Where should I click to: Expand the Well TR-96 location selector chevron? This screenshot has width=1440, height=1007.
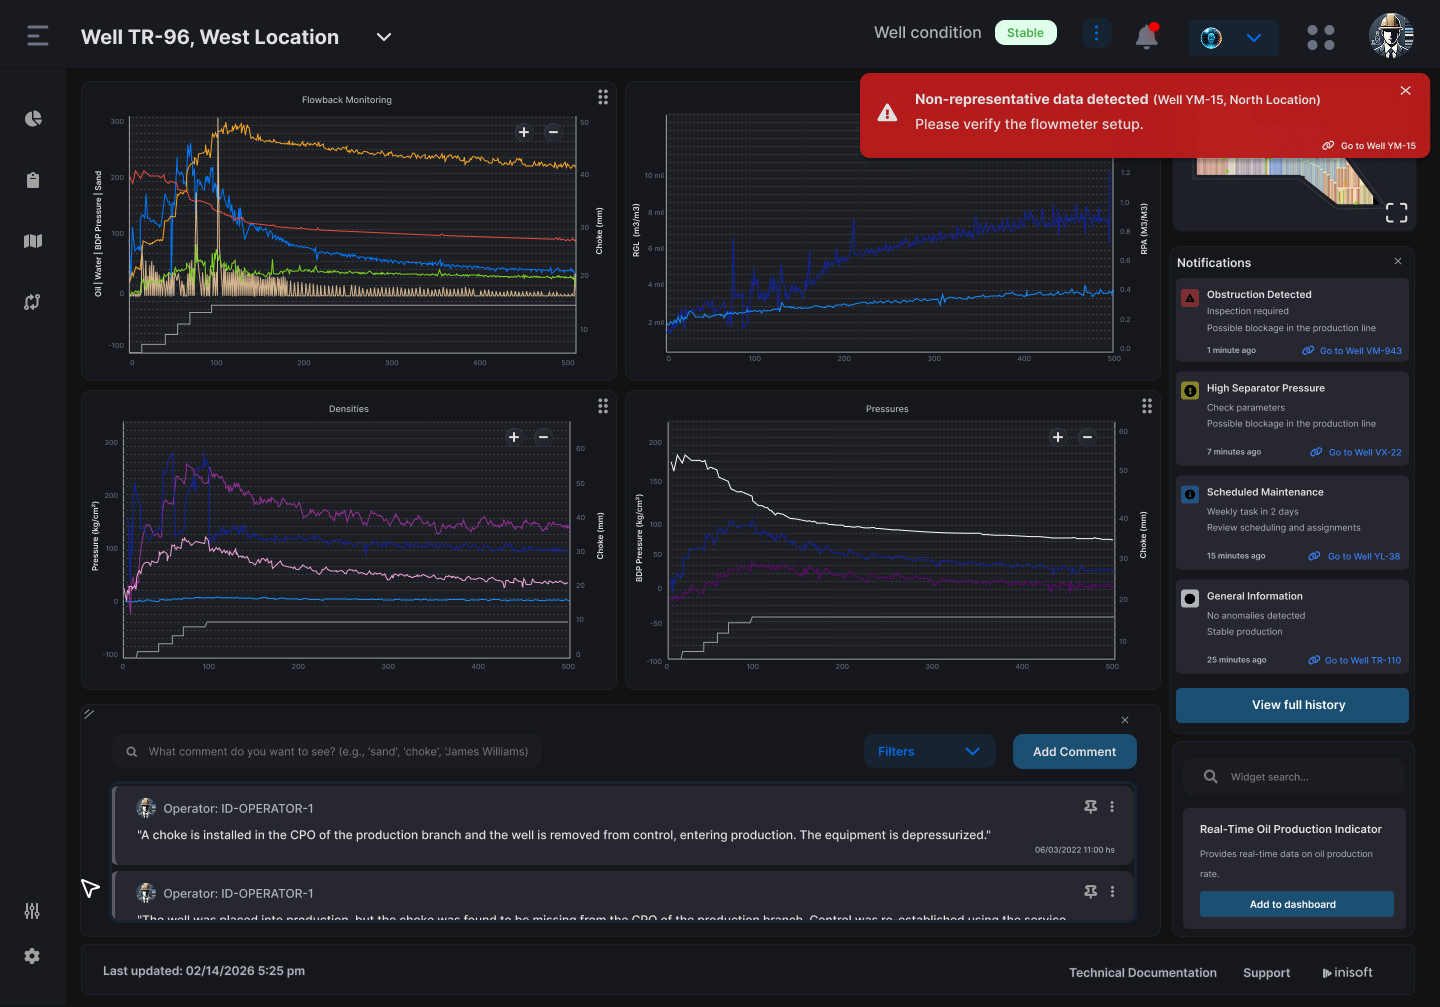pos(384,37)
